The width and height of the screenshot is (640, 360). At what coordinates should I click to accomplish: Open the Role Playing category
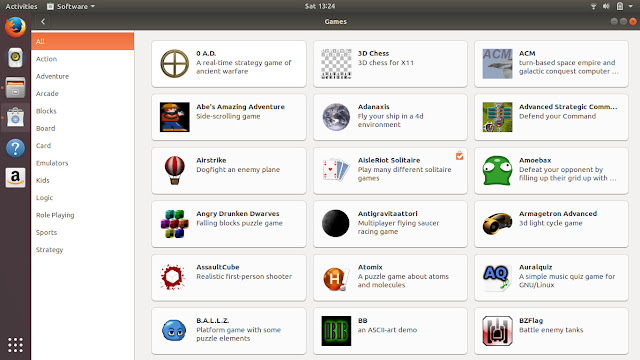(x=82, y=215)
